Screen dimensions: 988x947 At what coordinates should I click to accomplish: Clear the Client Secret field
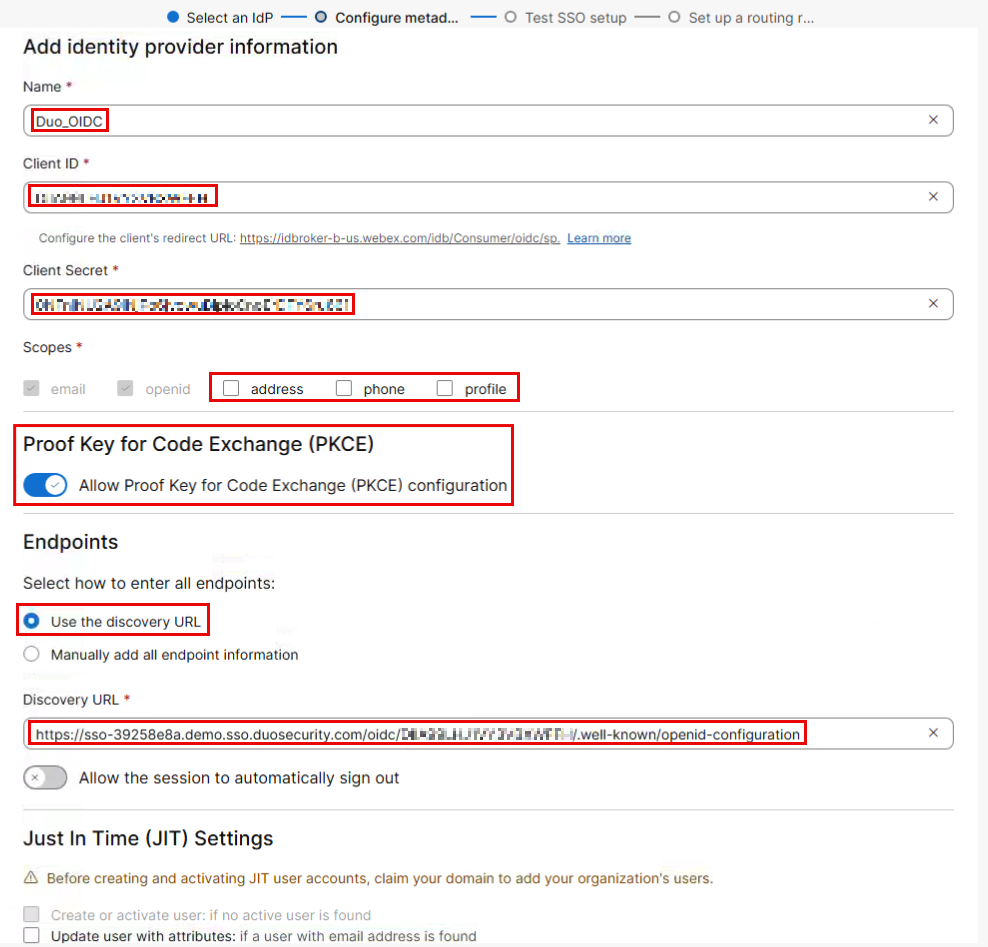pyautogui.click(x=933, y=304)
